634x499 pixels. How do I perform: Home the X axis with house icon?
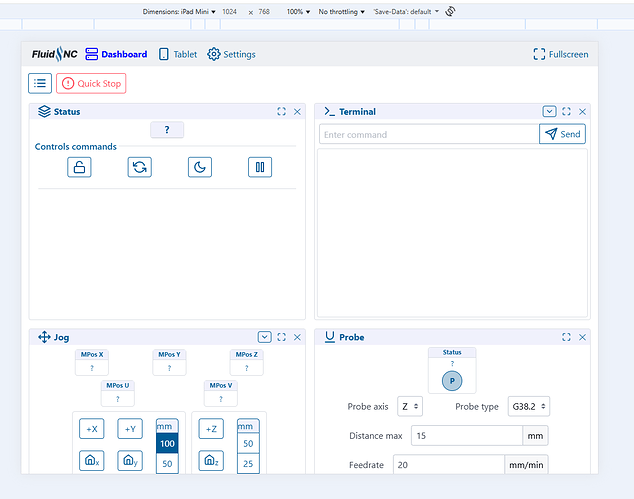[x=92, y=461]
